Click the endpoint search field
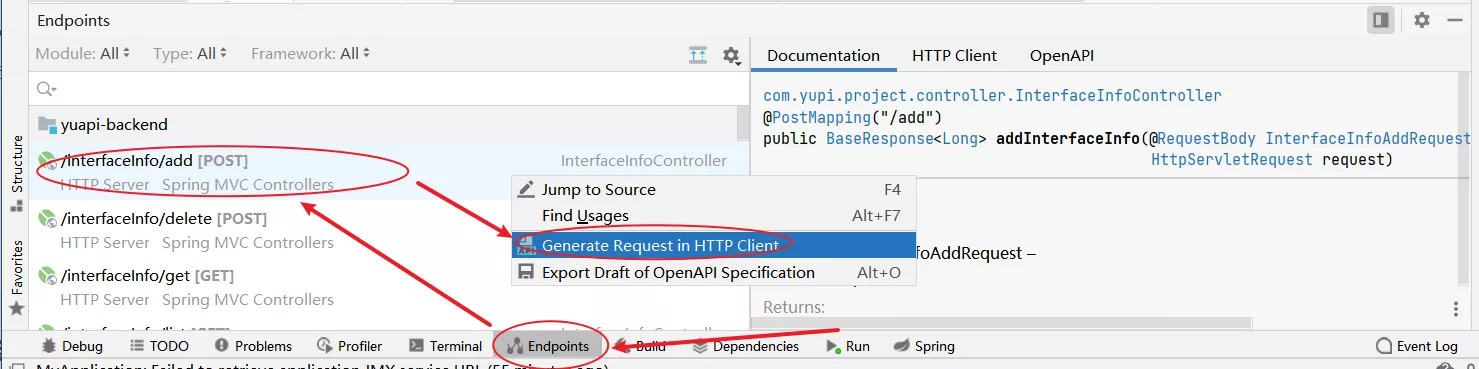Image resolution: width=1479 pixels, height=369 pixels. coord(390,89)
